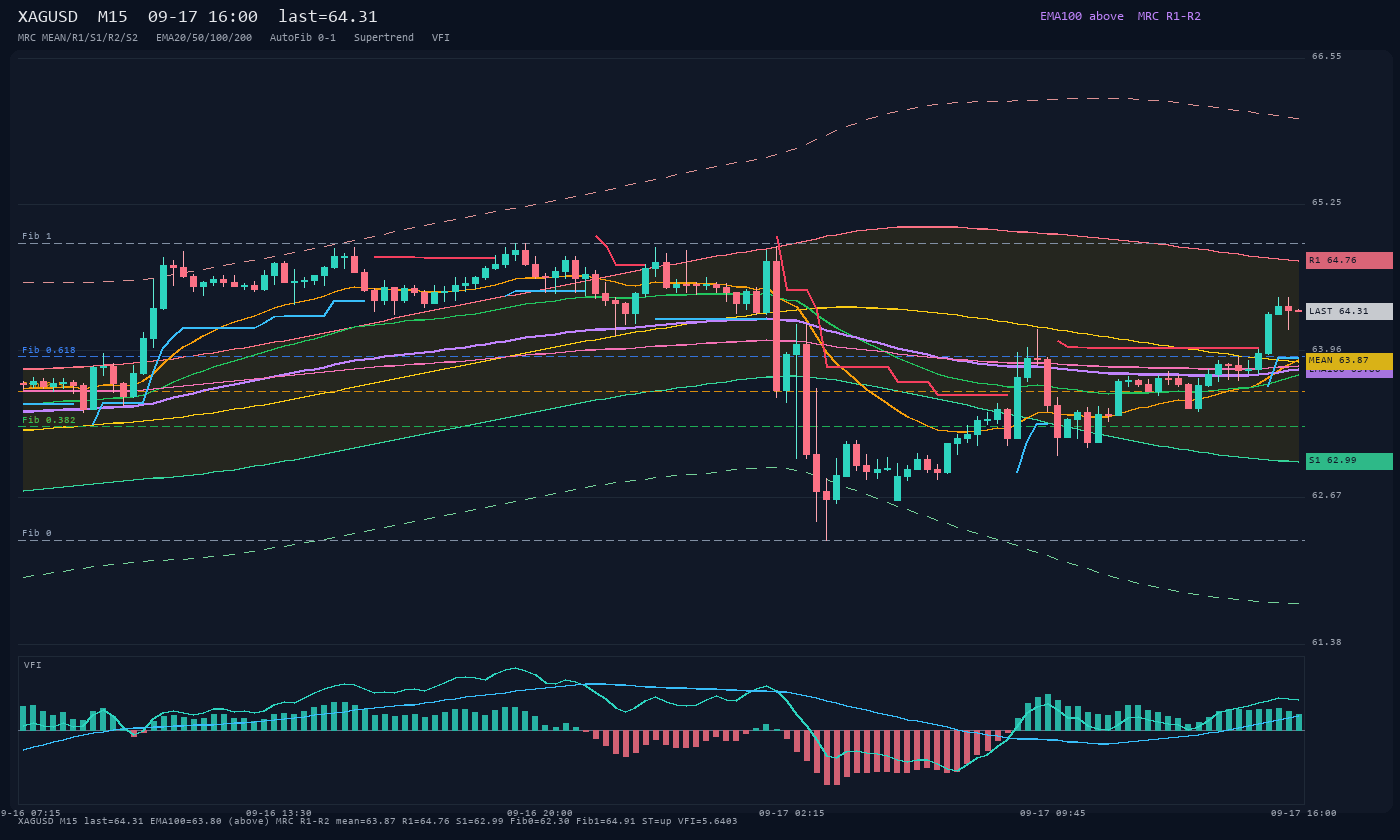
Task: Click the 09-17 16:00 time axis label
Action: click(x=1304, y=813)
